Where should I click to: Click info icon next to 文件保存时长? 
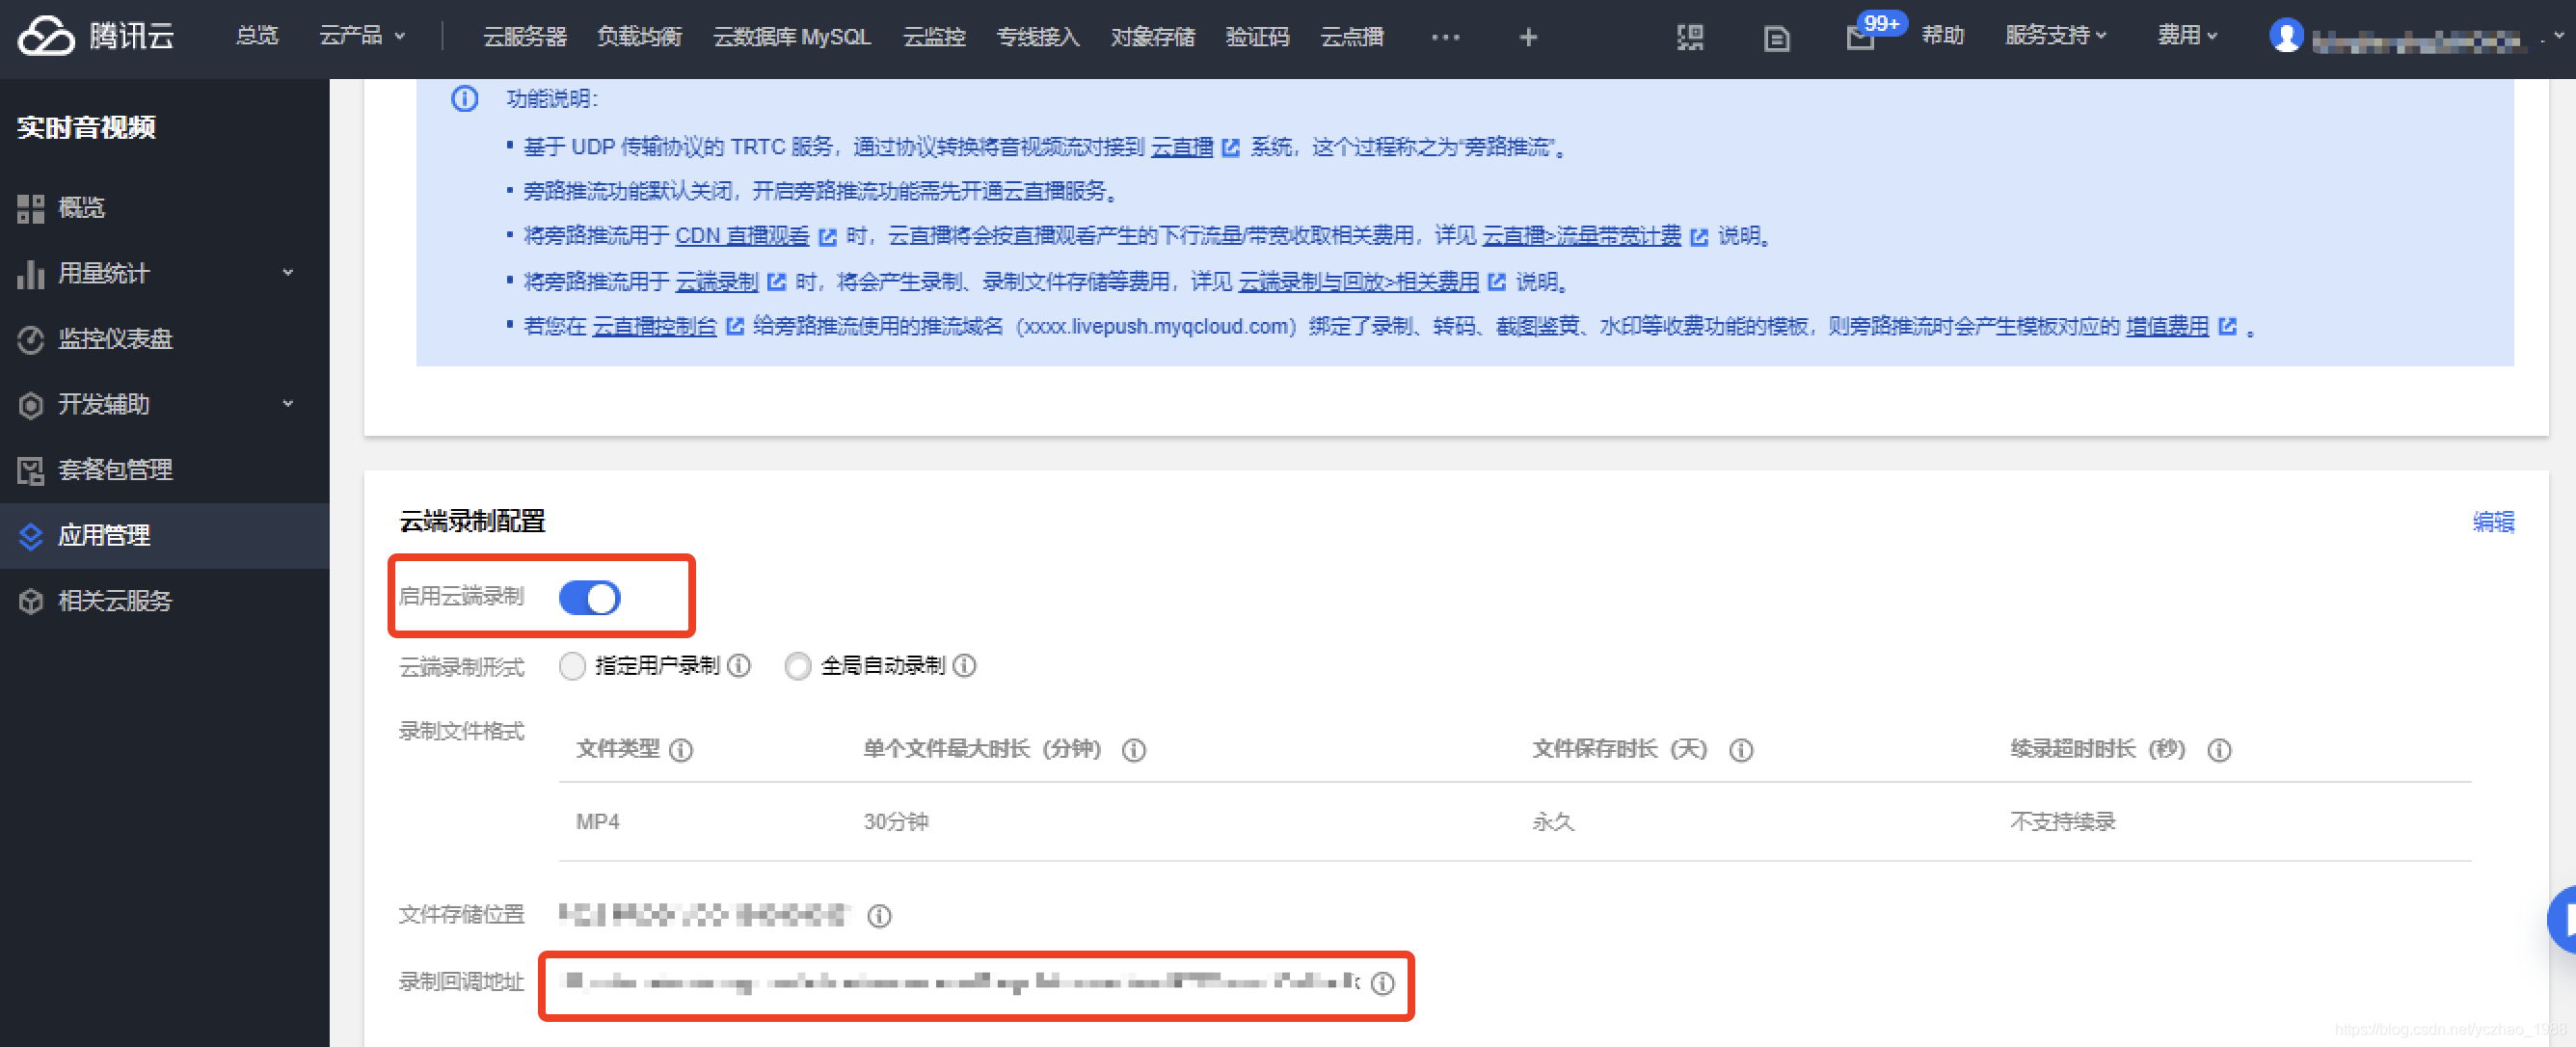pos(1741,750)
